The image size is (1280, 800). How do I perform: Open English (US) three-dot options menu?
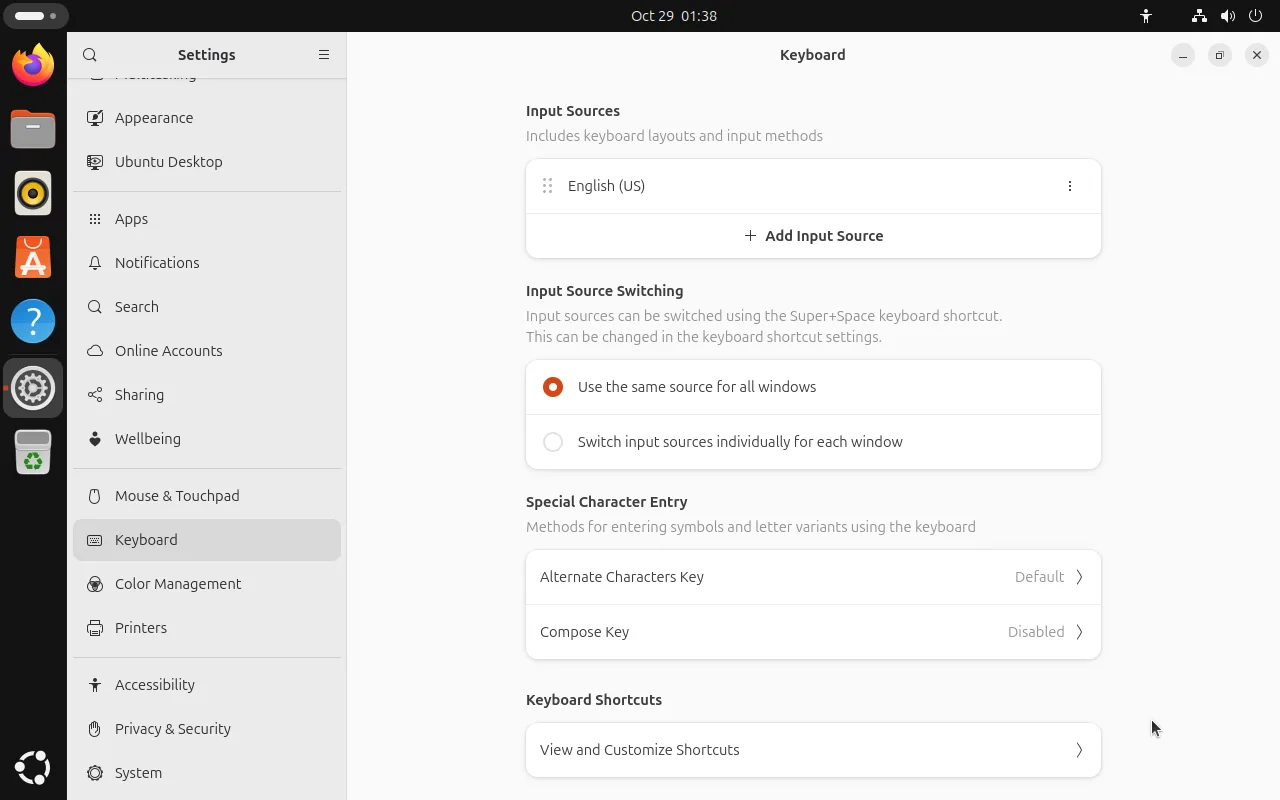(x=1070, y=186)
